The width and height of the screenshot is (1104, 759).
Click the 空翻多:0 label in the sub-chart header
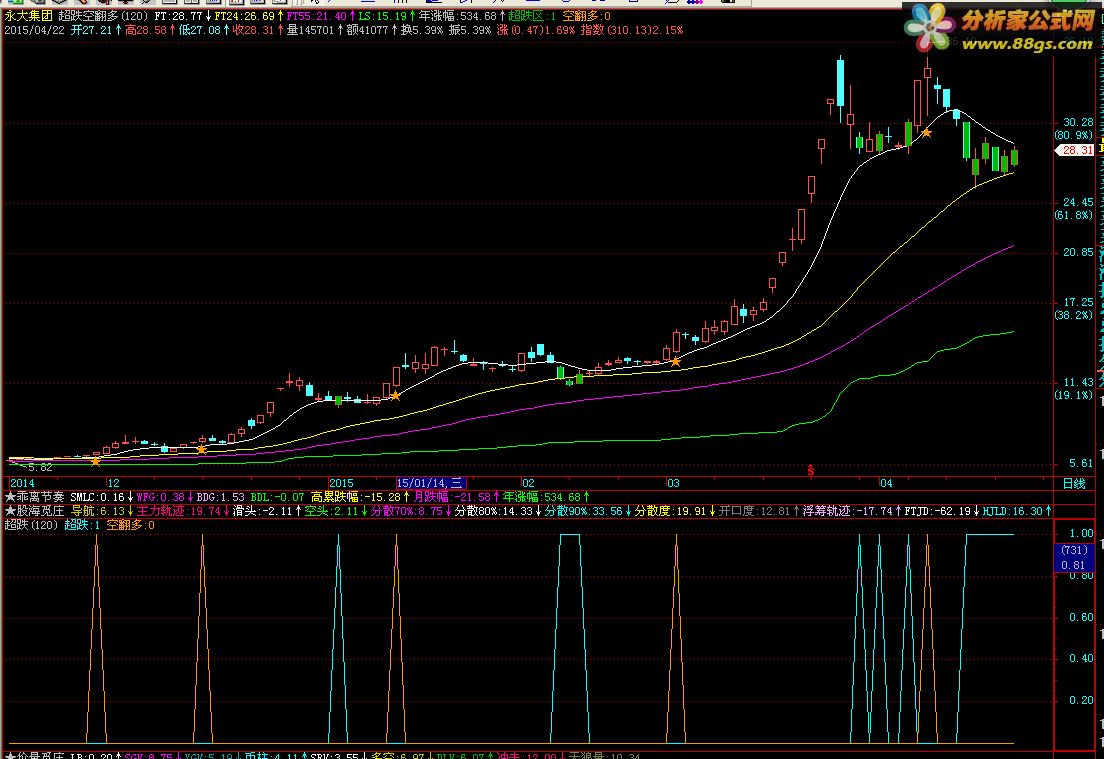pos(130,525)
